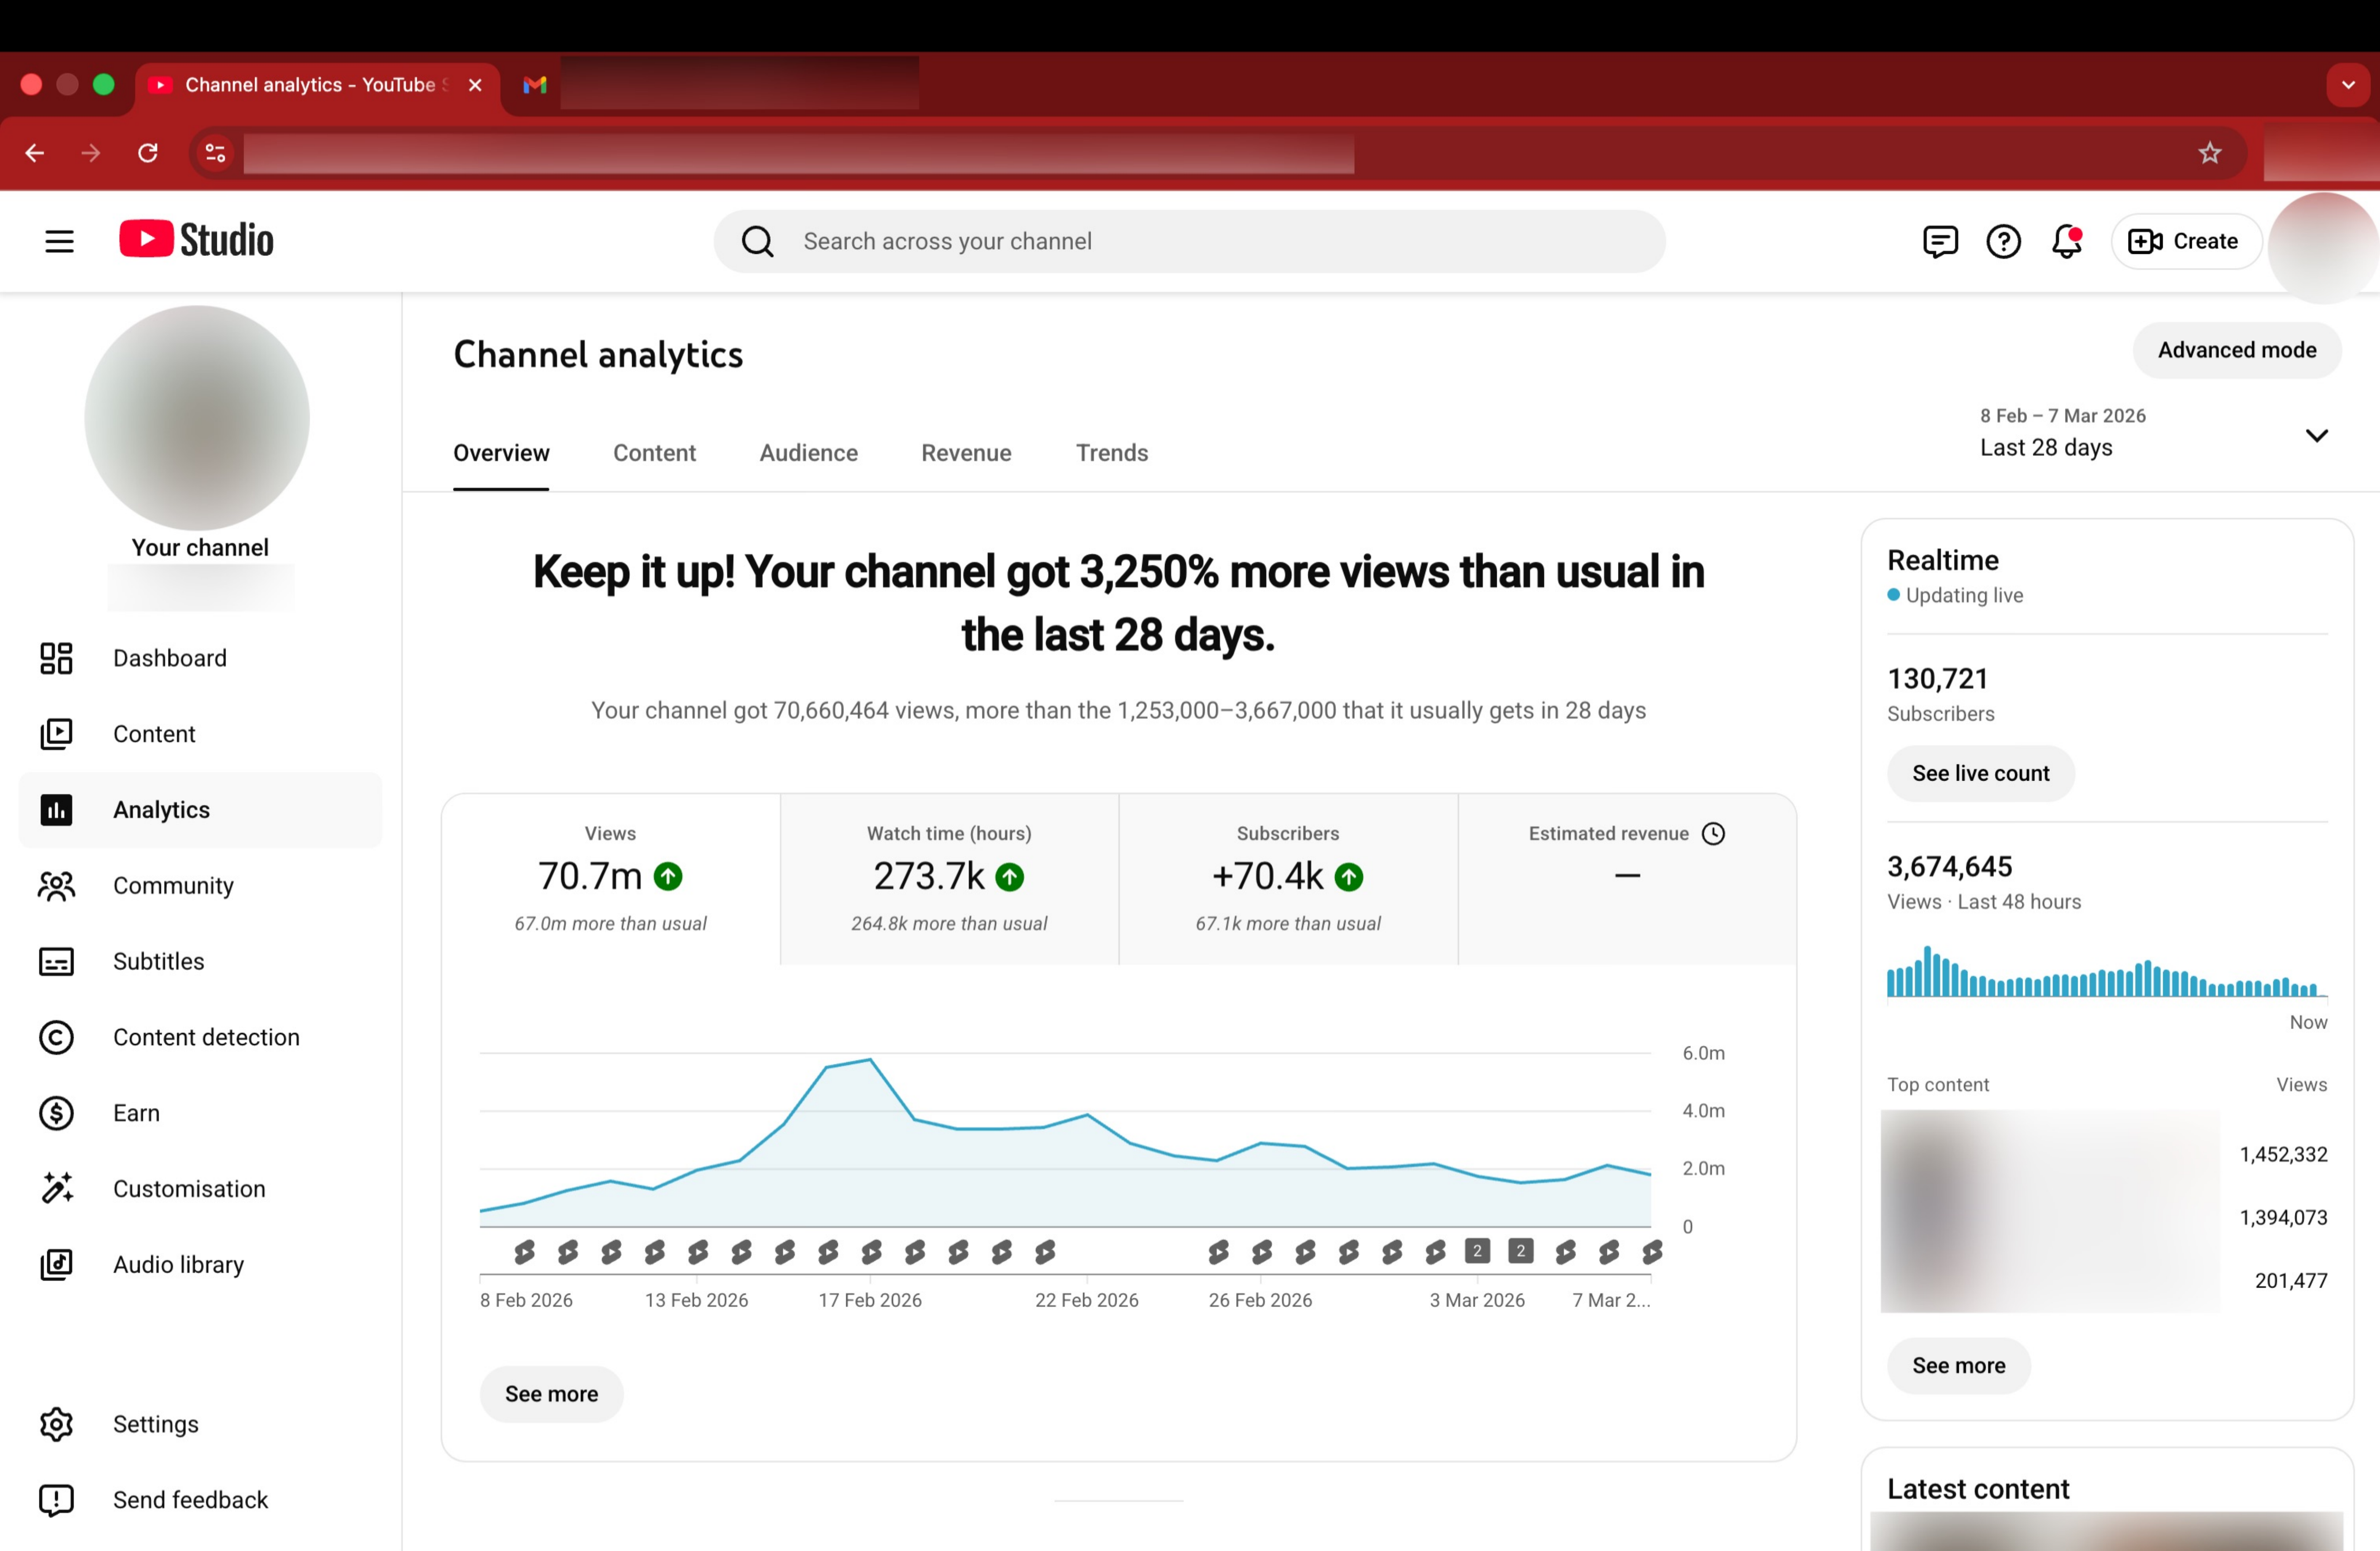The height and width of the screenshot is (1551, 2380).
Task: Open the tab search dropdown arrow
Action: [2348, 85]
